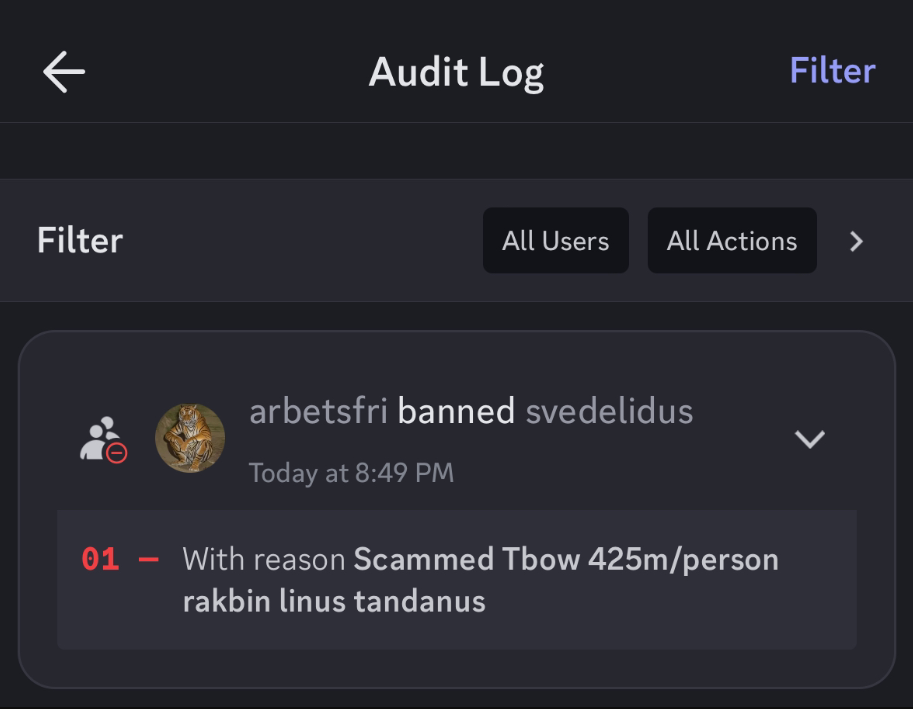The image size is (913, 709).
Task: Select the arbetsfri username
Action: click(318, 411)
